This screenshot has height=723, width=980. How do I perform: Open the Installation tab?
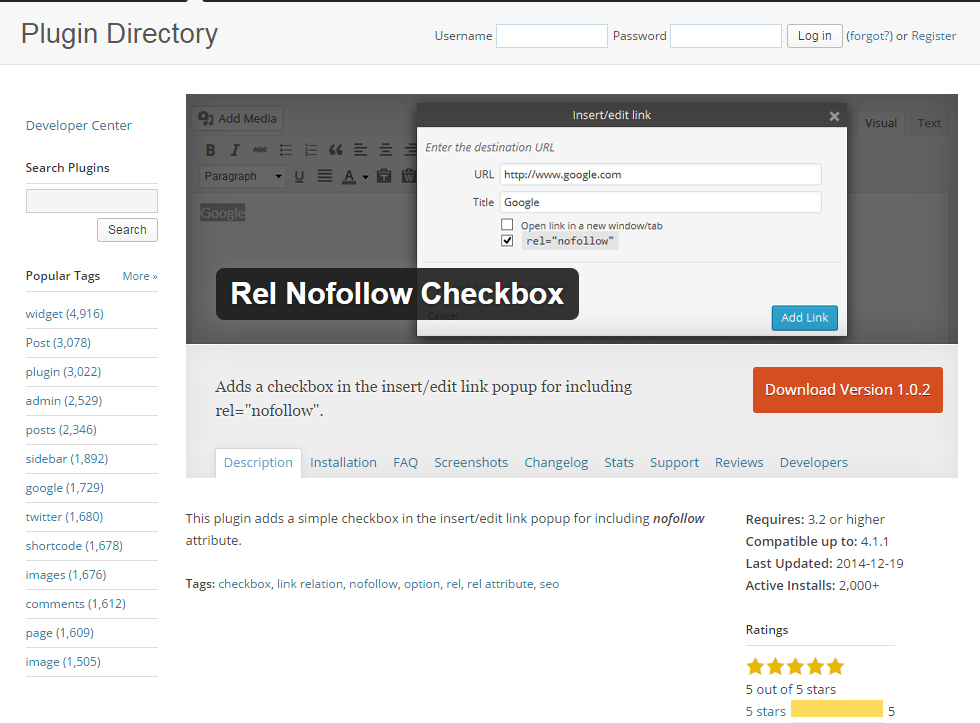coord(343,462)
